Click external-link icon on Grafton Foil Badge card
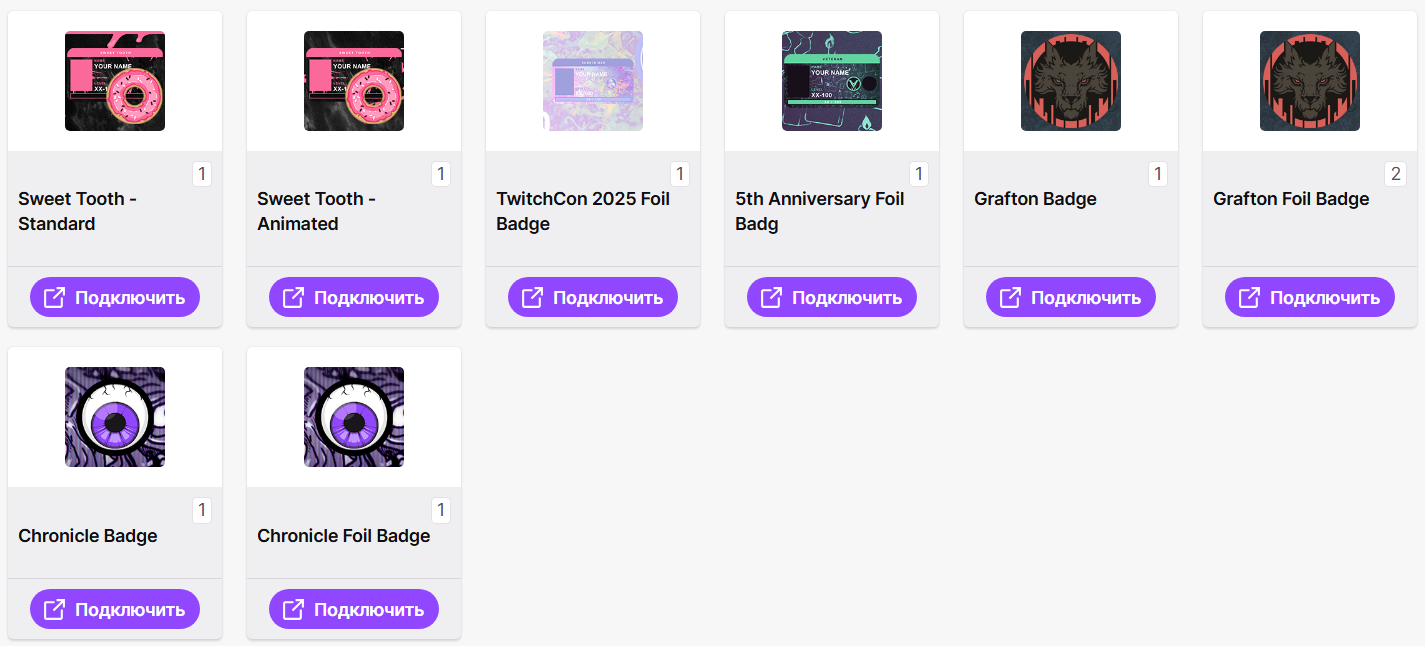Screen dimensions: 1425x646 pos(1250,297)
